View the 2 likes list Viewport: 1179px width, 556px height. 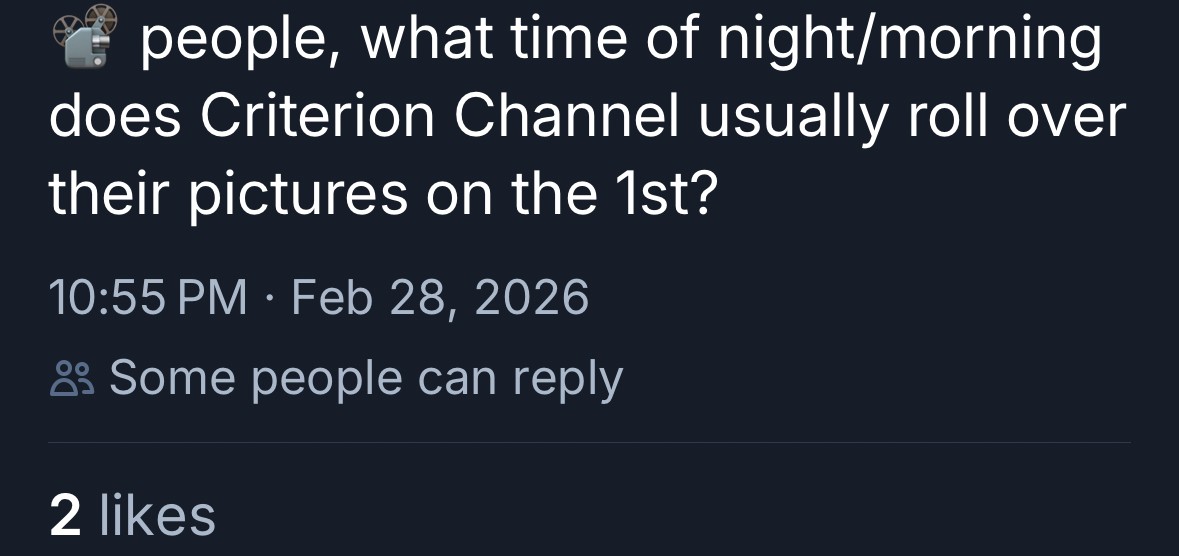pos(132,516)
